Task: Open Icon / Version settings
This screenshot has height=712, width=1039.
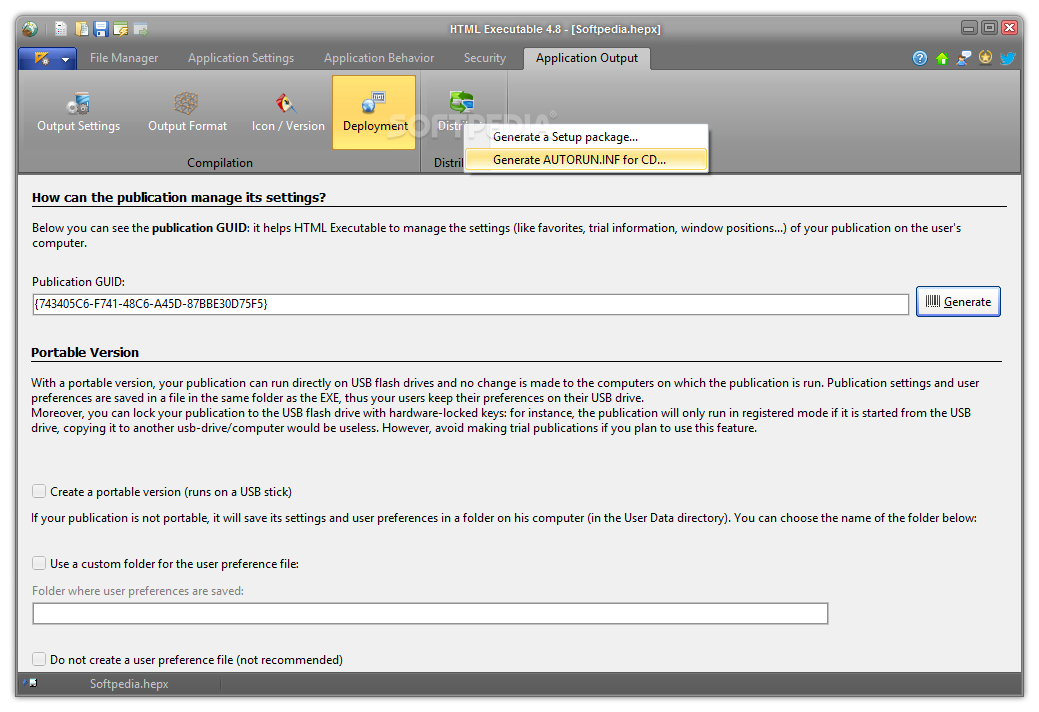Action: point(288,112)
